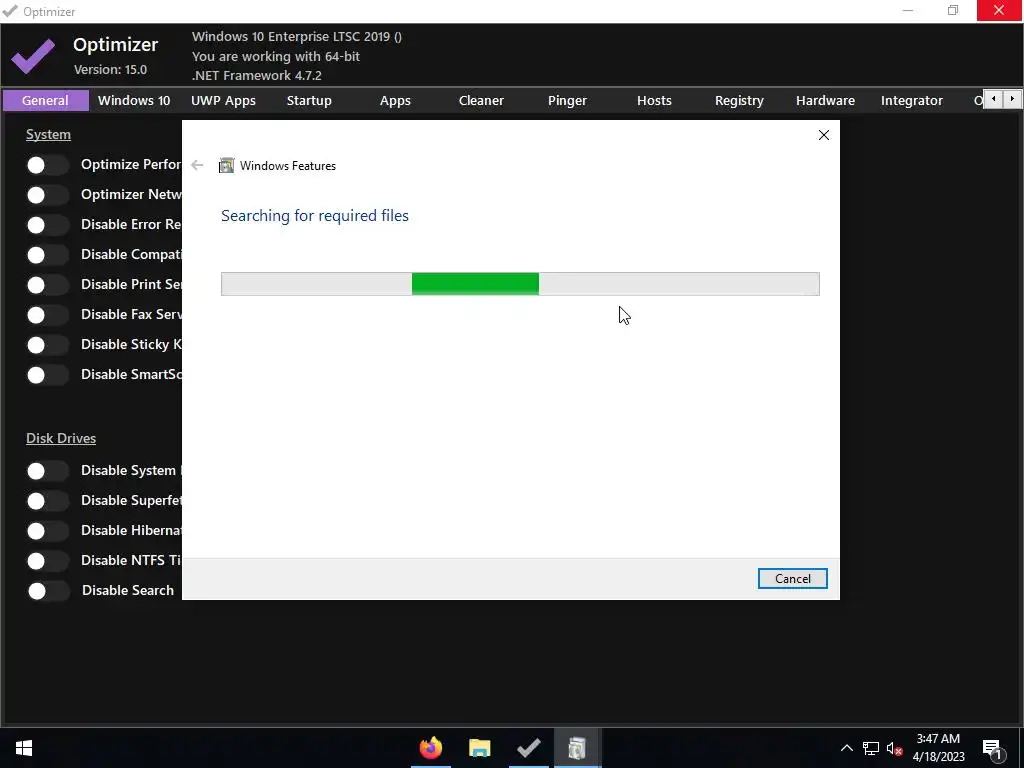Switch to the Hosts tab
1024x768 pixels.
[x=654, y=101]
